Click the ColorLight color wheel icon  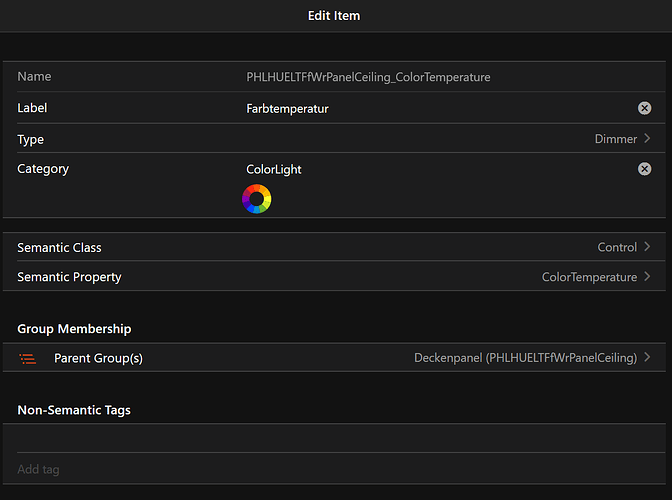coord(257,199)
